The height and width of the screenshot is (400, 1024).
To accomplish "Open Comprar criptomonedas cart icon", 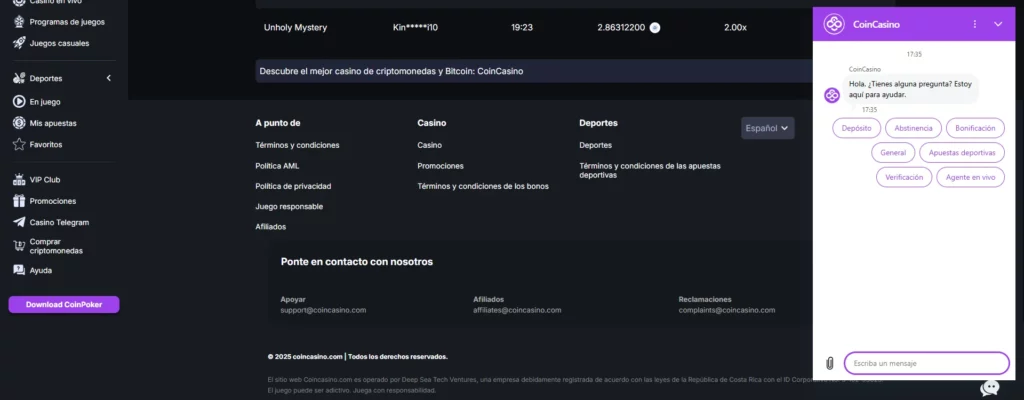I will (x=19, y=246).
